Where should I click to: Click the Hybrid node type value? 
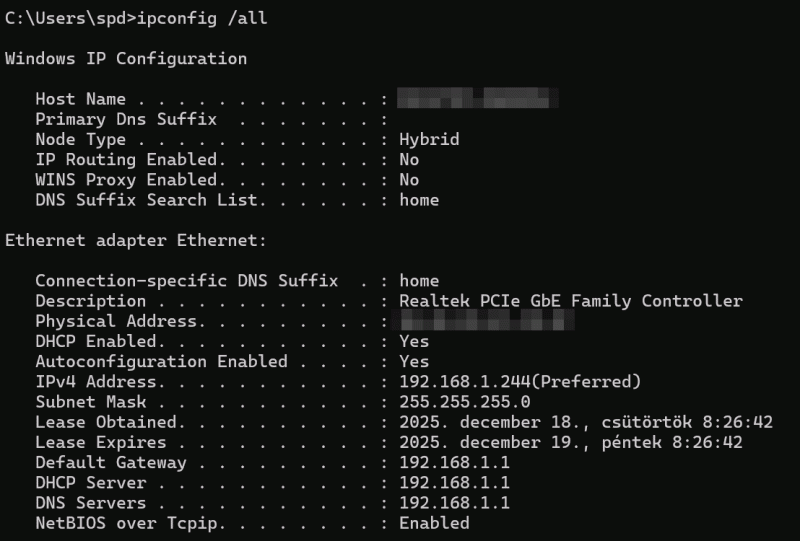tap(429, 139)
